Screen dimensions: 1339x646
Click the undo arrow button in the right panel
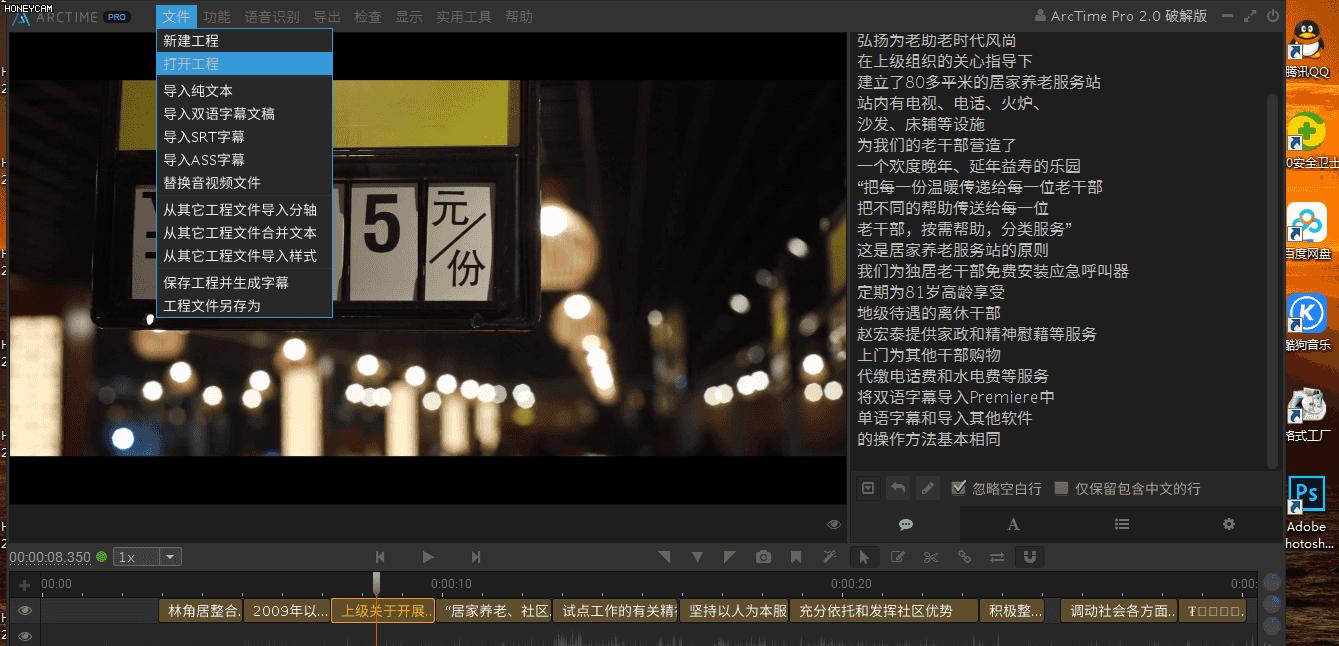coord(898,488)
